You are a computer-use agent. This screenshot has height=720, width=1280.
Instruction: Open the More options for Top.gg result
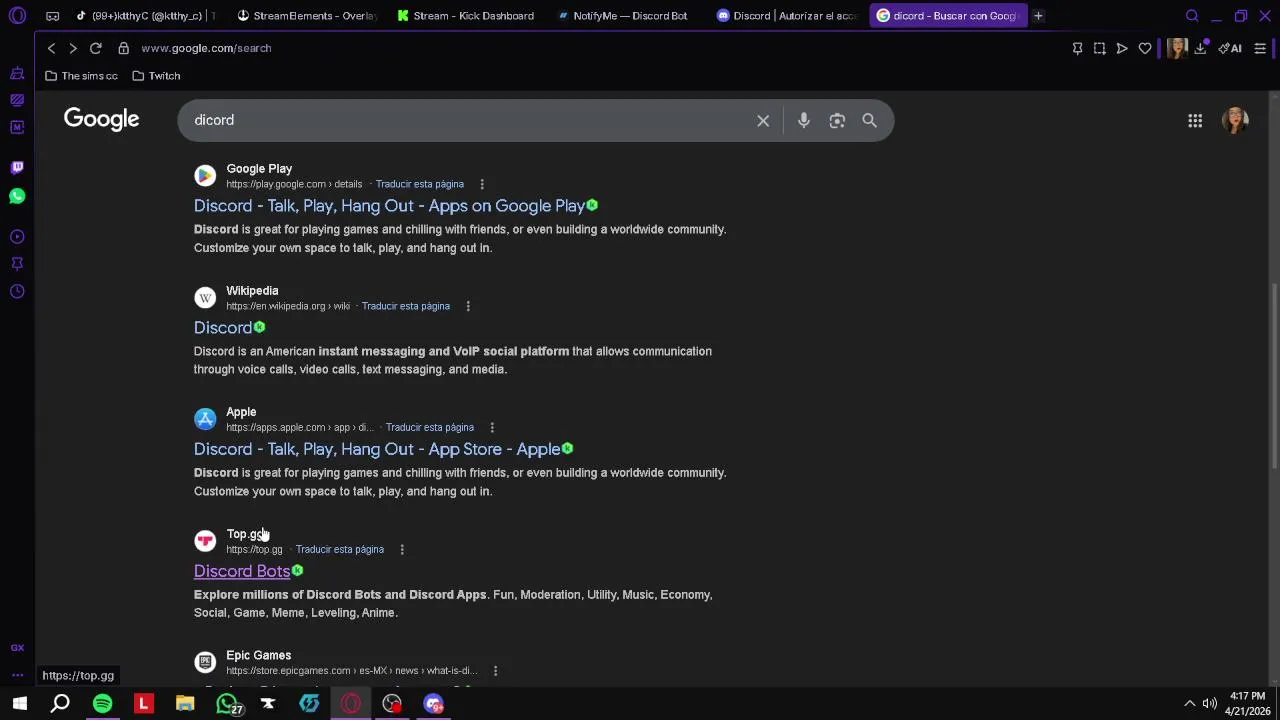tap(402, 549)
